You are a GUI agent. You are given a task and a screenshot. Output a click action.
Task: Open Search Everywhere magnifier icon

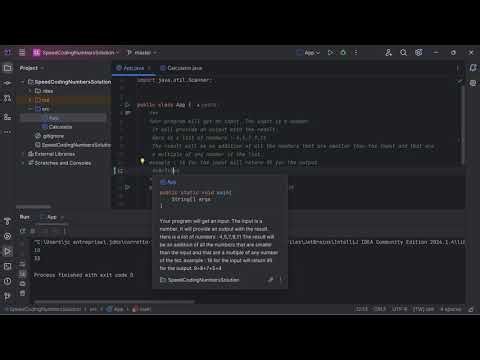[403, 53]
